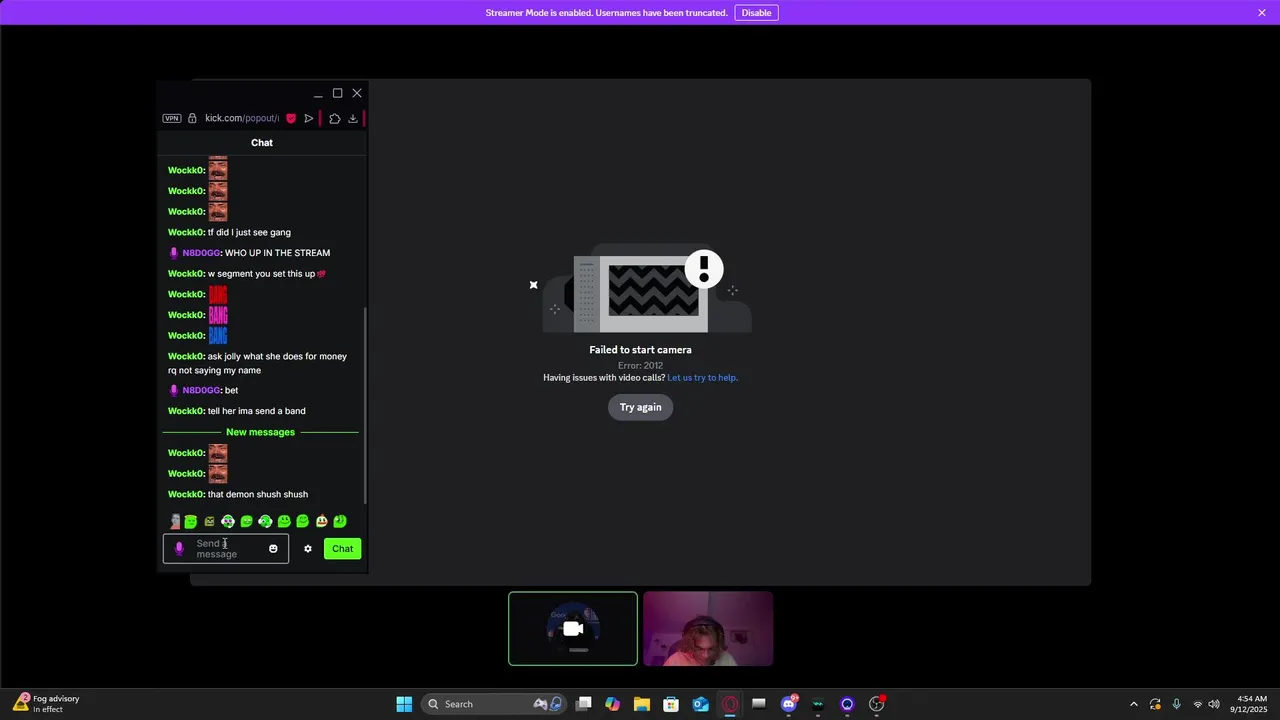1280x720 pixels.
Task: Open Discord from the taskbar
Action: tap(789, 704)
